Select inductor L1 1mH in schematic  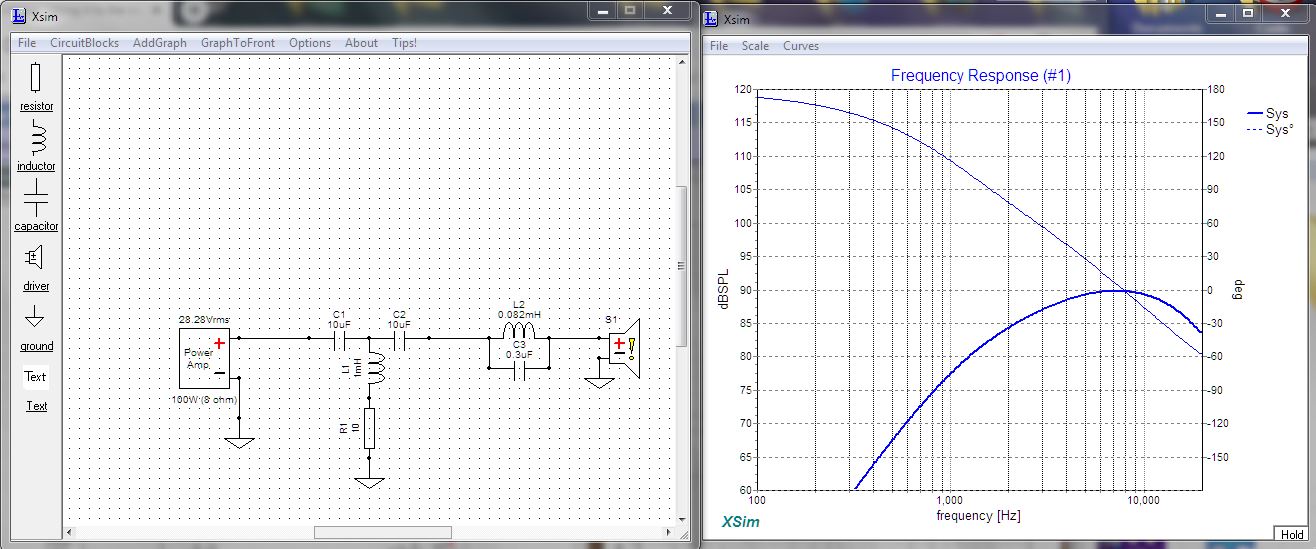point(376,370)
